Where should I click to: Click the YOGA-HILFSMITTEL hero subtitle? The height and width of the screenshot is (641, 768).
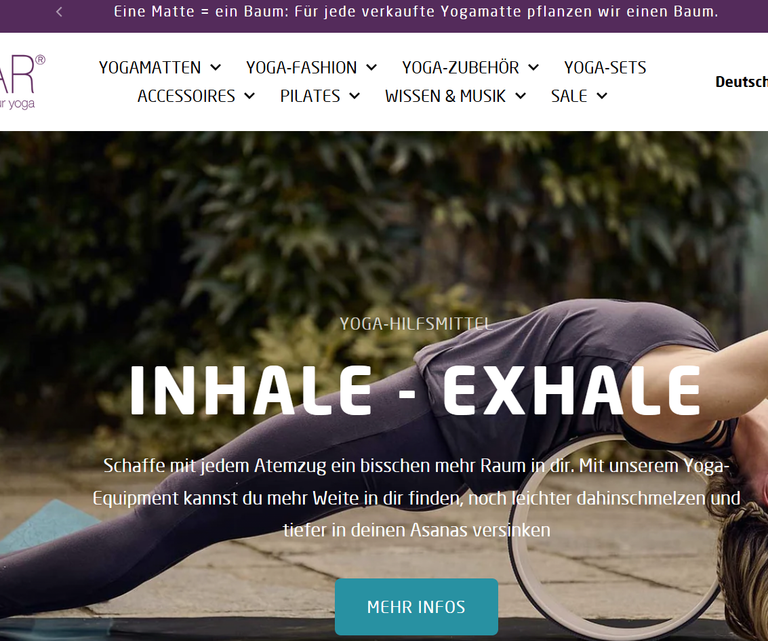click(416, 324)
